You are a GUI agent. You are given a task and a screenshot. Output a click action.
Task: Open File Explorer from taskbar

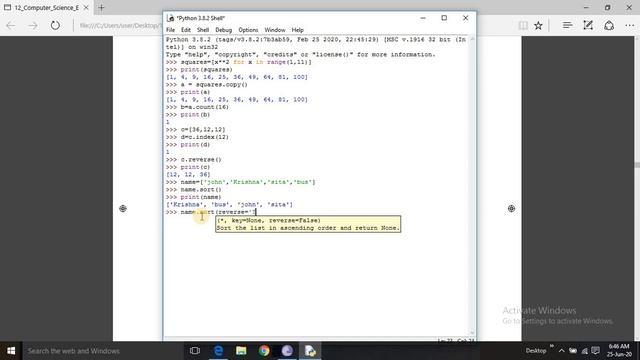(x=241, y=351)
